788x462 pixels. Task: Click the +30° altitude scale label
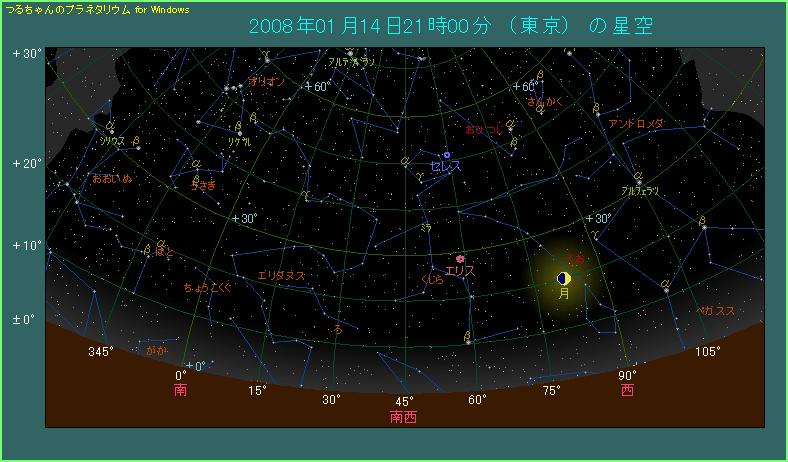[x=26, y=54]
